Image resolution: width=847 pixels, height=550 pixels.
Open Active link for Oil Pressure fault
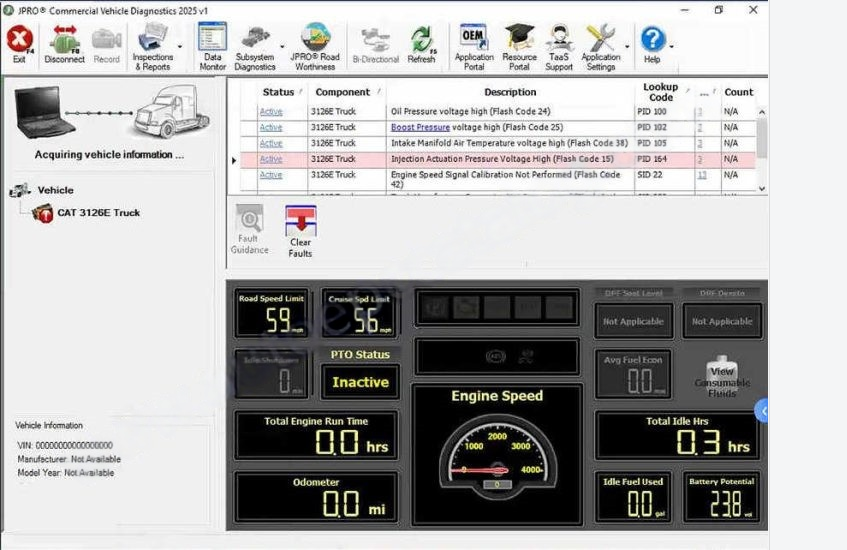coord(271,111)
